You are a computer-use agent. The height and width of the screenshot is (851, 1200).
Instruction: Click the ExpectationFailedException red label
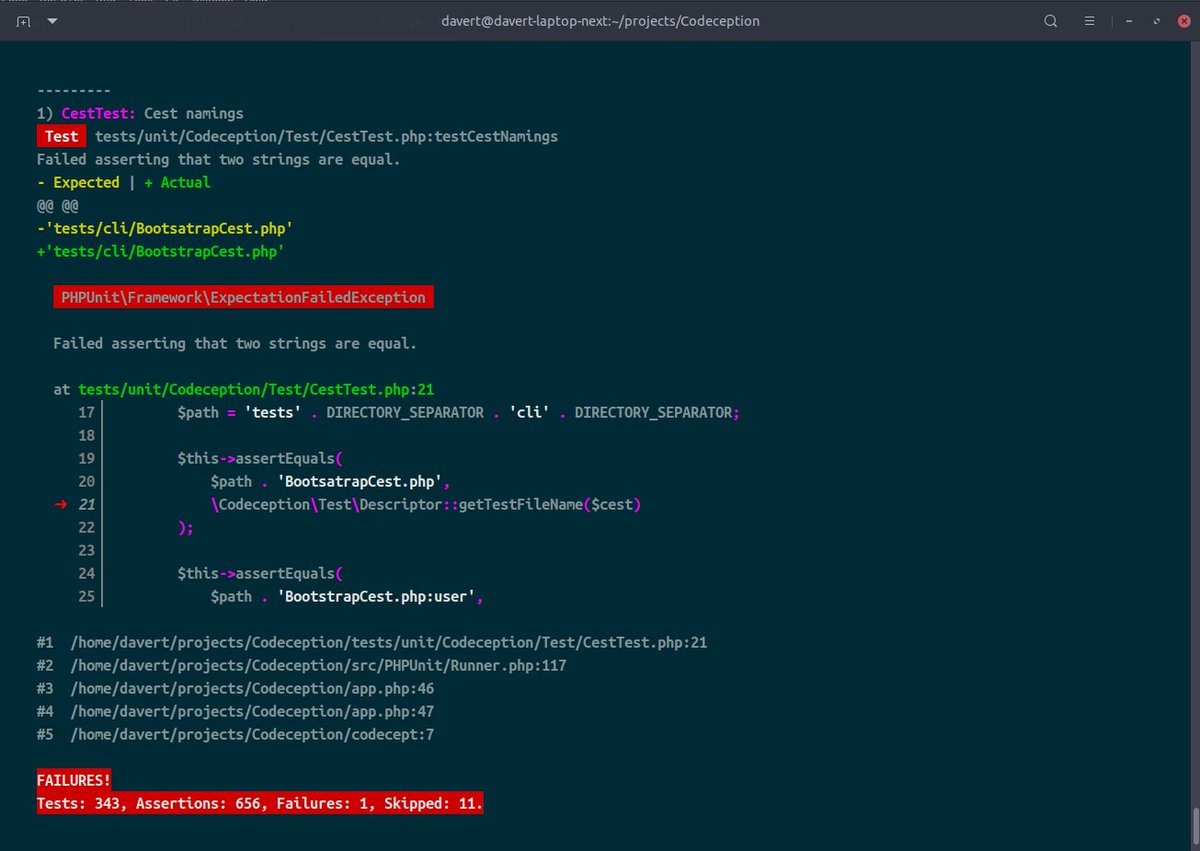[x=243, y=297]
